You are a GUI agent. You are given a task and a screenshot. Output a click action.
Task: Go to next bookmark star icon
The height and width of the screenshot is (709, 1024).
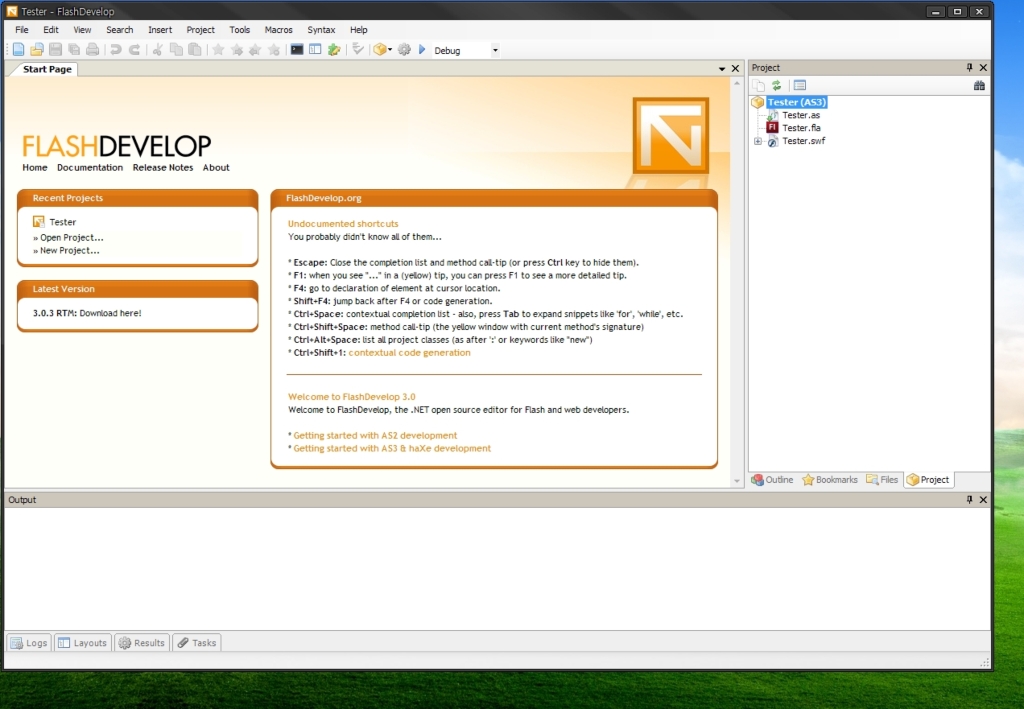tap(237, 50)
